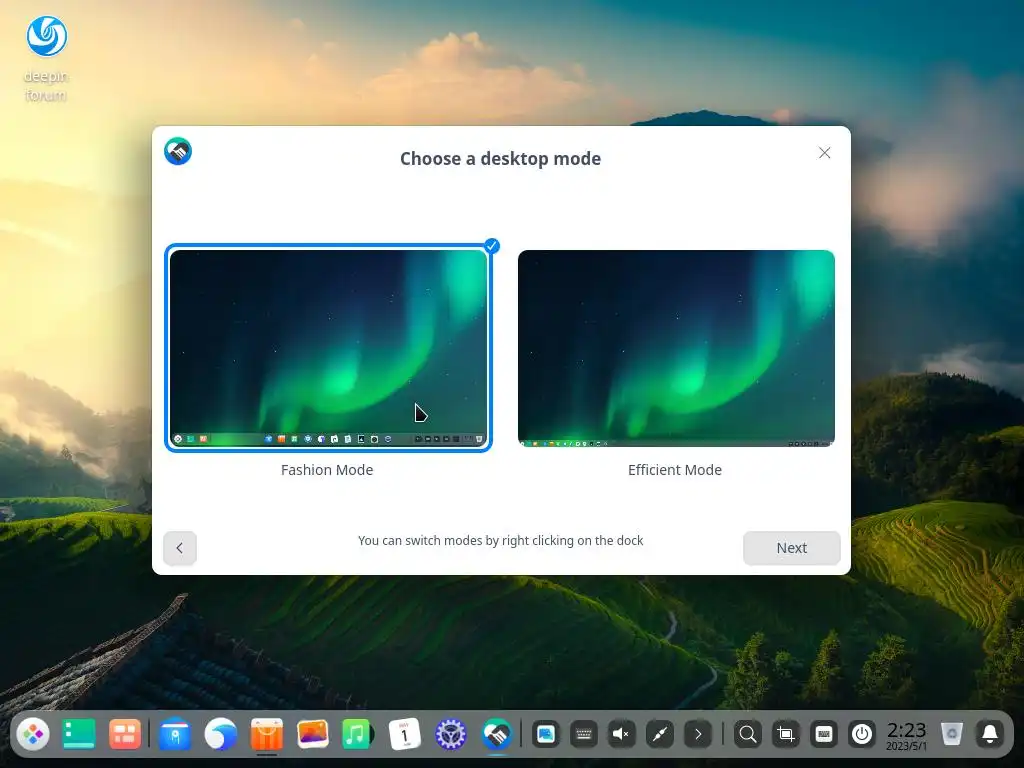Launch the Music player from the dock
The height and width of the screenshot is (768, 1024).
[357, 734]
